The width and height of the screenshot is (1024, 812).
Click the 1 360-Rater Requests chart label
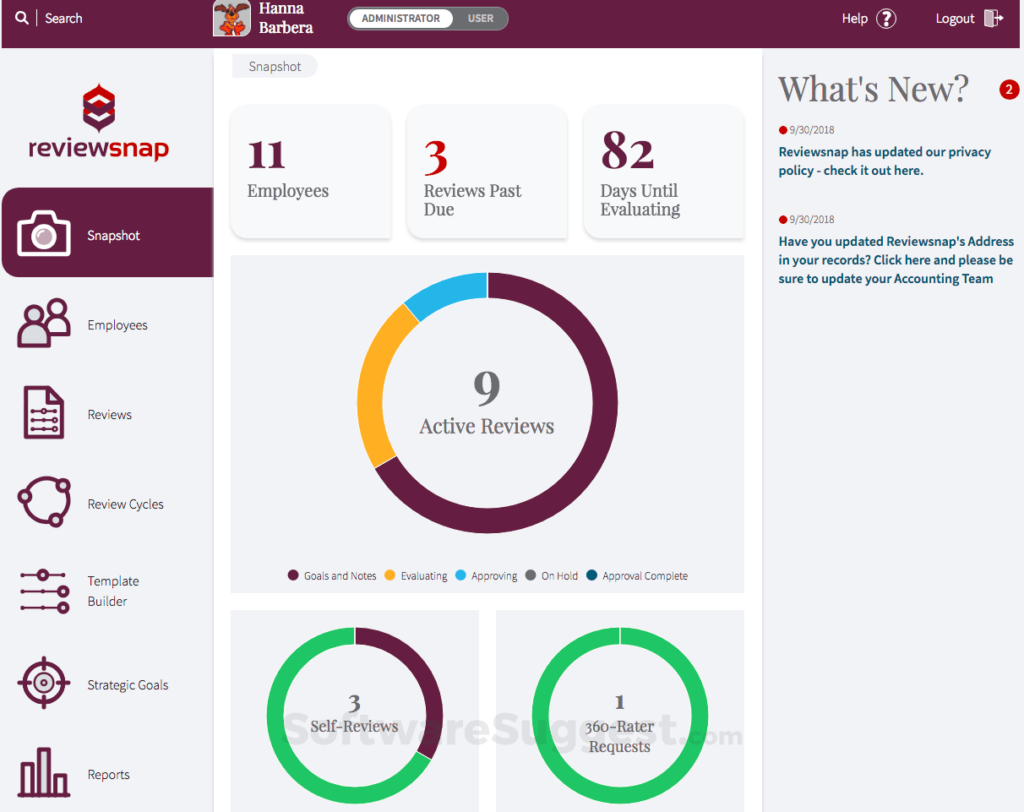pyautogui.click(x=619, y=724)
